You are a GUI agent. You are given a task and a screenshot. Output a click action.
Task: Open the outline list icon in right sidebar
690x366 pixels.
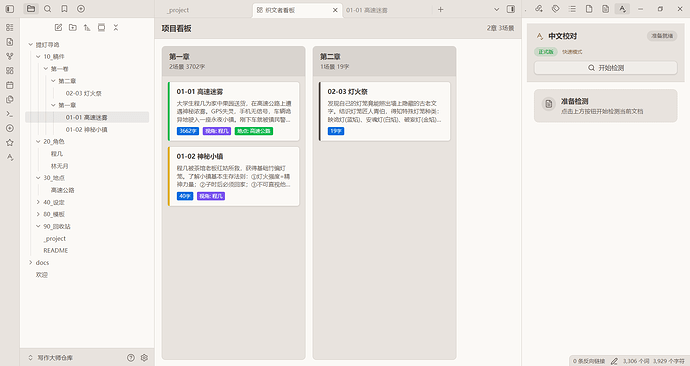[x=572, y=9]
